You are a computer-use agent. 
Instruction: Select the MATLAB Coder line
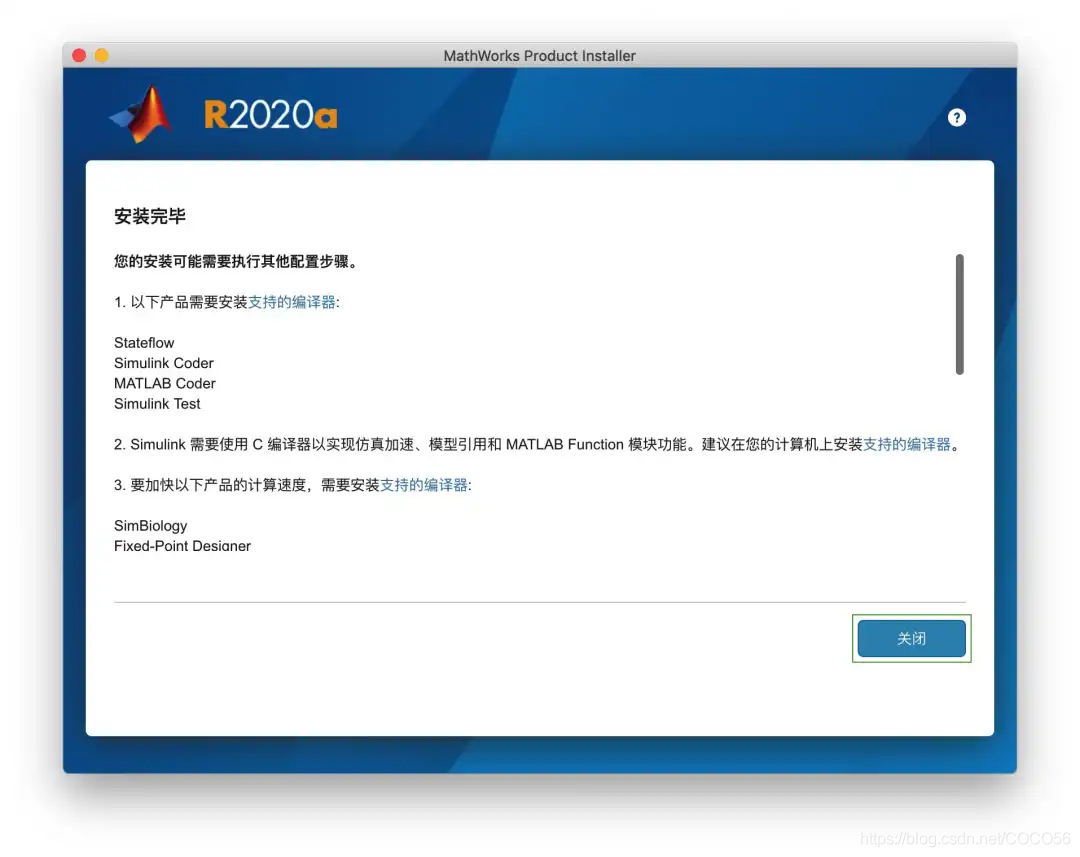coord(165,384)
